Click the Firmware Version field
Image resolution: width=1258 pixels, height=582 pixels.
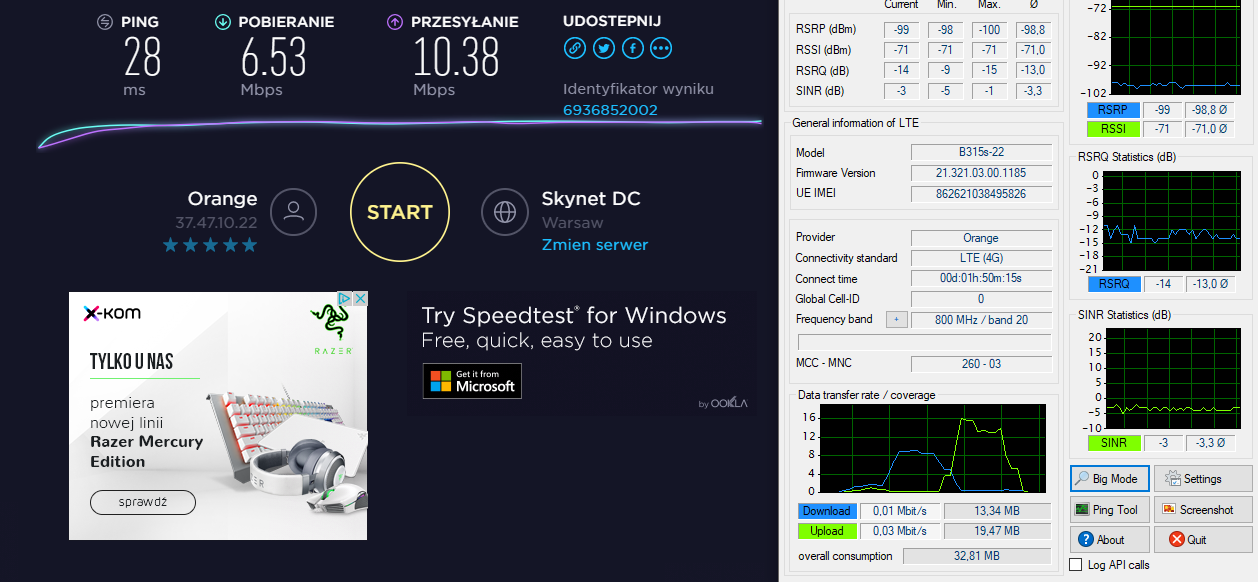tap(981, 173)
